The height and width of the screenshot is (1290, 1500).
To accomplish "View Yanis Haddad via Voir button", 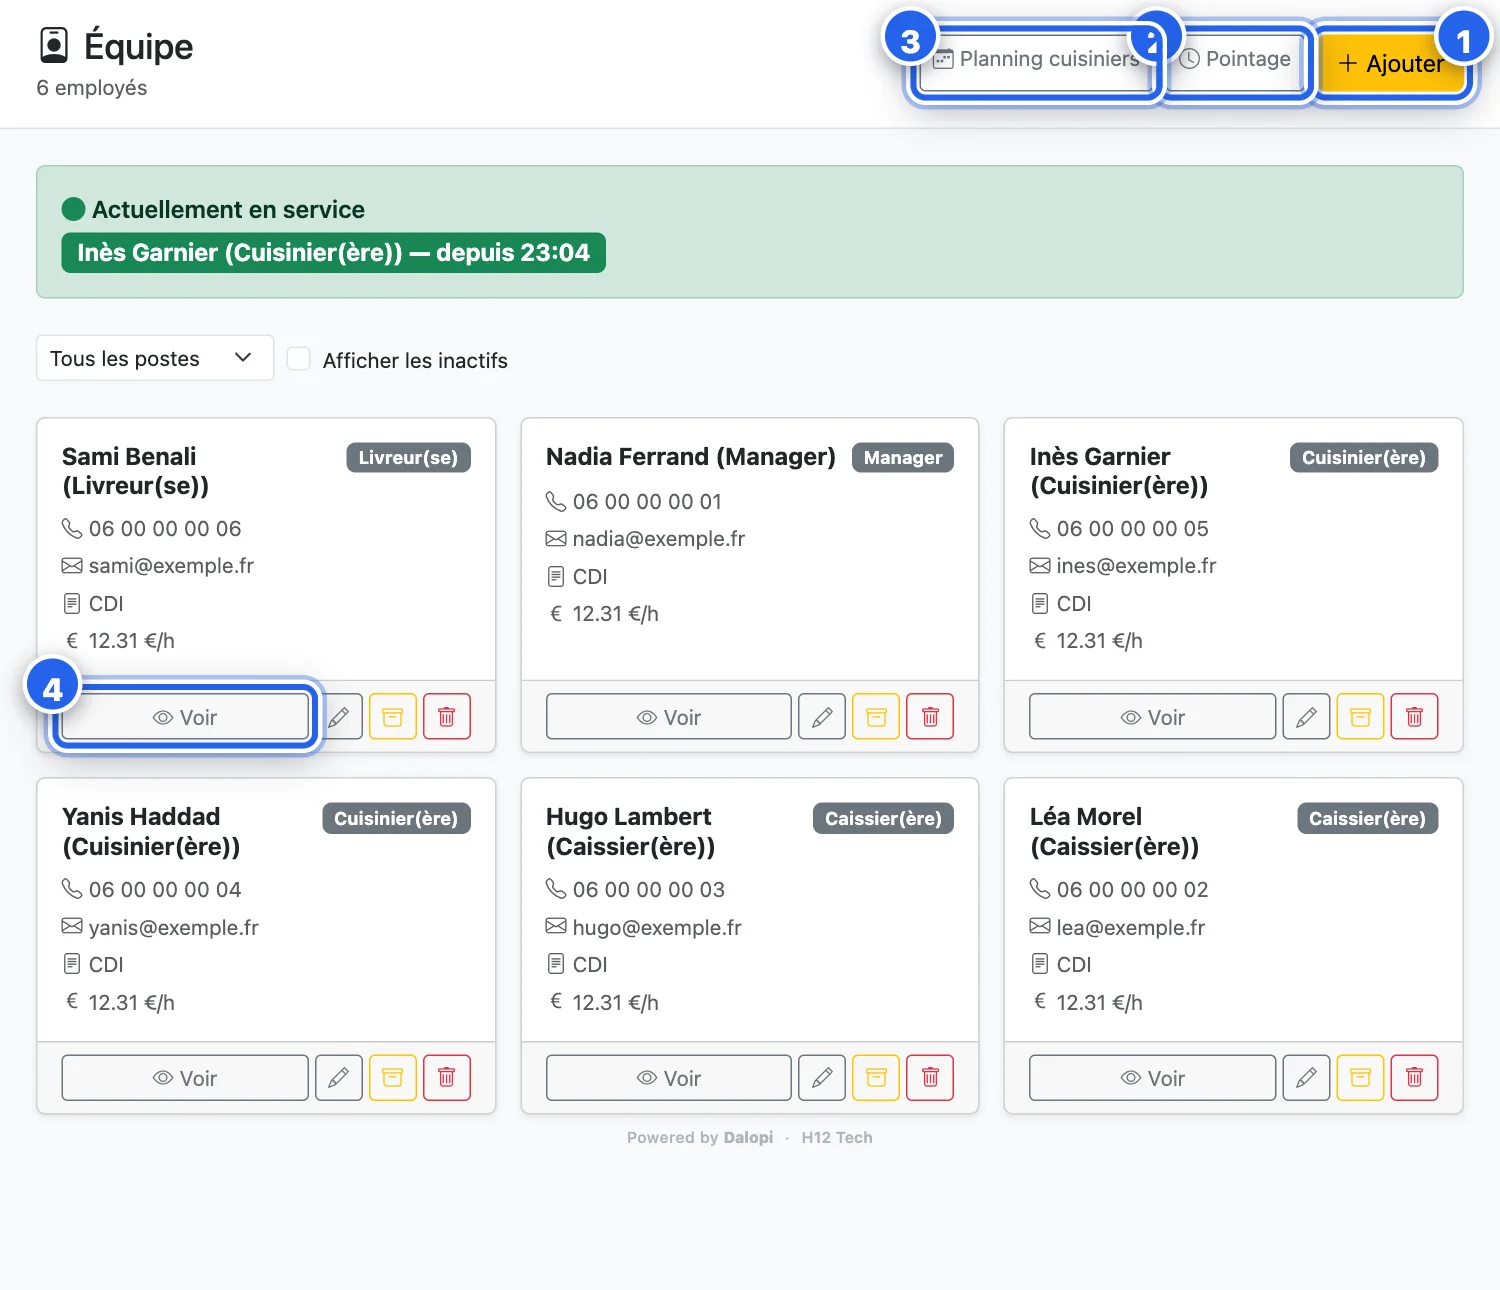I will tap(185, 1078).
